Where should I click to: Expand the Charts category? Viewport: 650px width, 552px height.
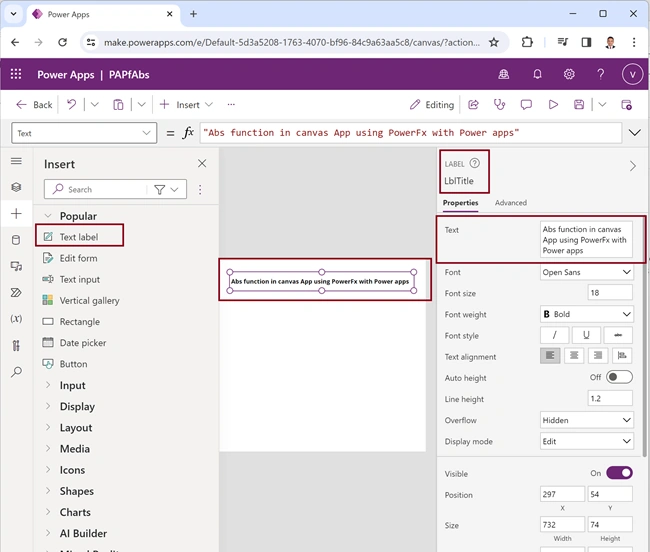click(48, 512)
